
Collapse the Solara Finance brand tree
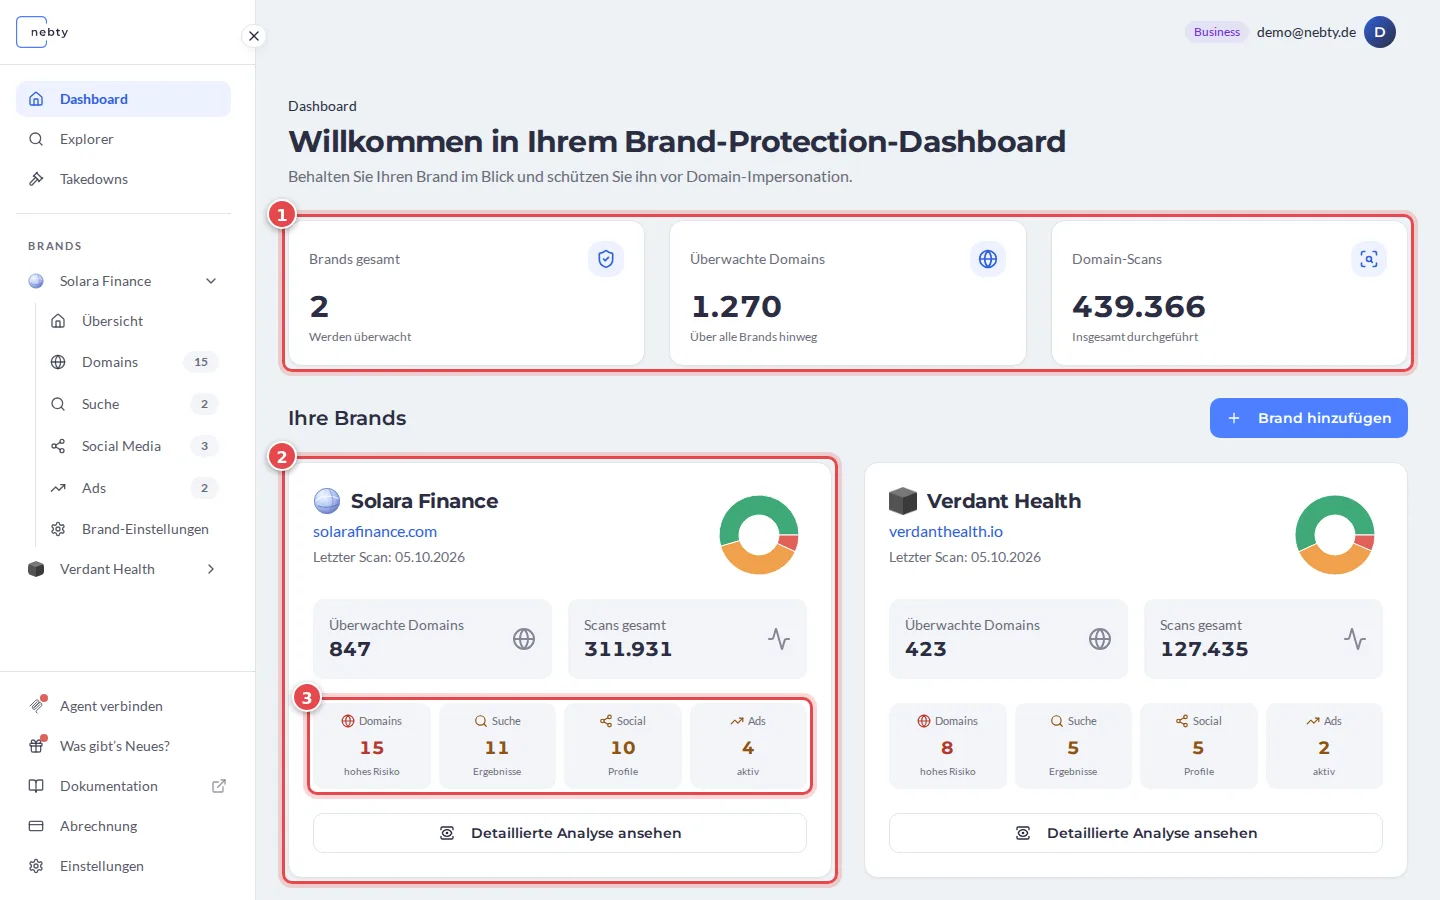tap(211, 281)
